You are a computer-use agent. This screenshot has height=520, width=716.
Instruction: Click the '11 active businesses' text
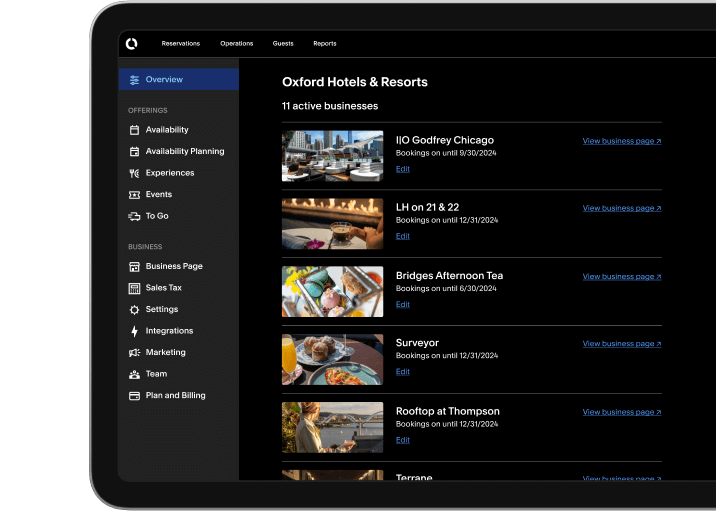click(x=330, y=106)
